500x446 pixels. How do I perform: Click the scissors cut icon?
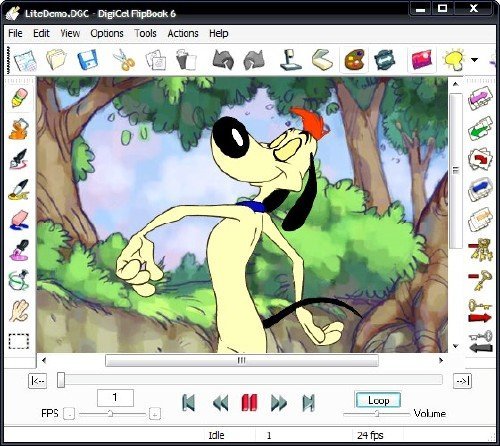point(124,60)
